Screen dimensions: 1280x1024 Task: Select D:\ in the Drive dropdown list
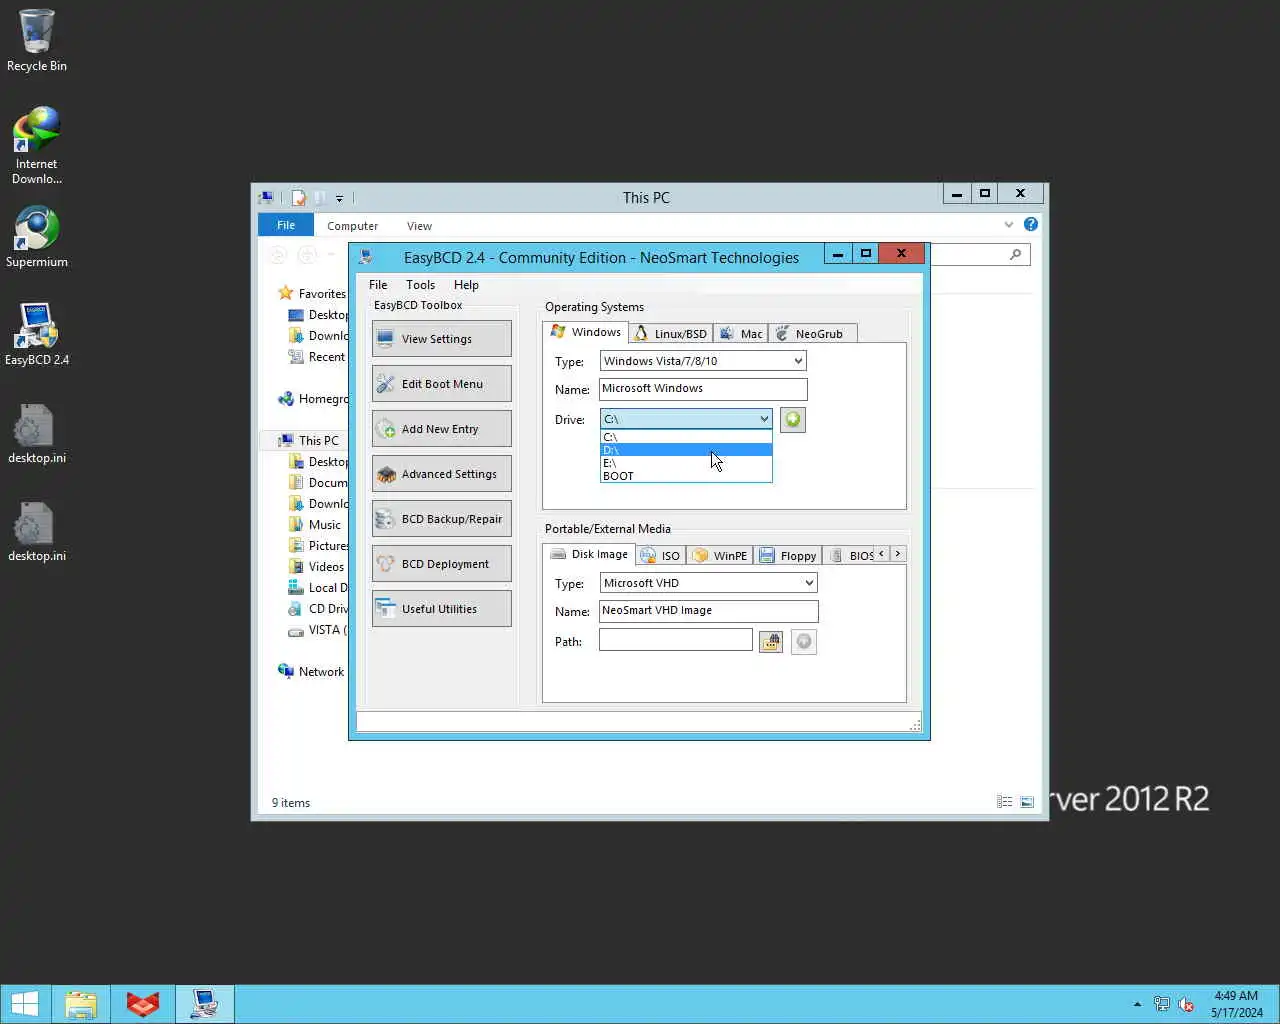pyautogui.click(x=686, y=450)
